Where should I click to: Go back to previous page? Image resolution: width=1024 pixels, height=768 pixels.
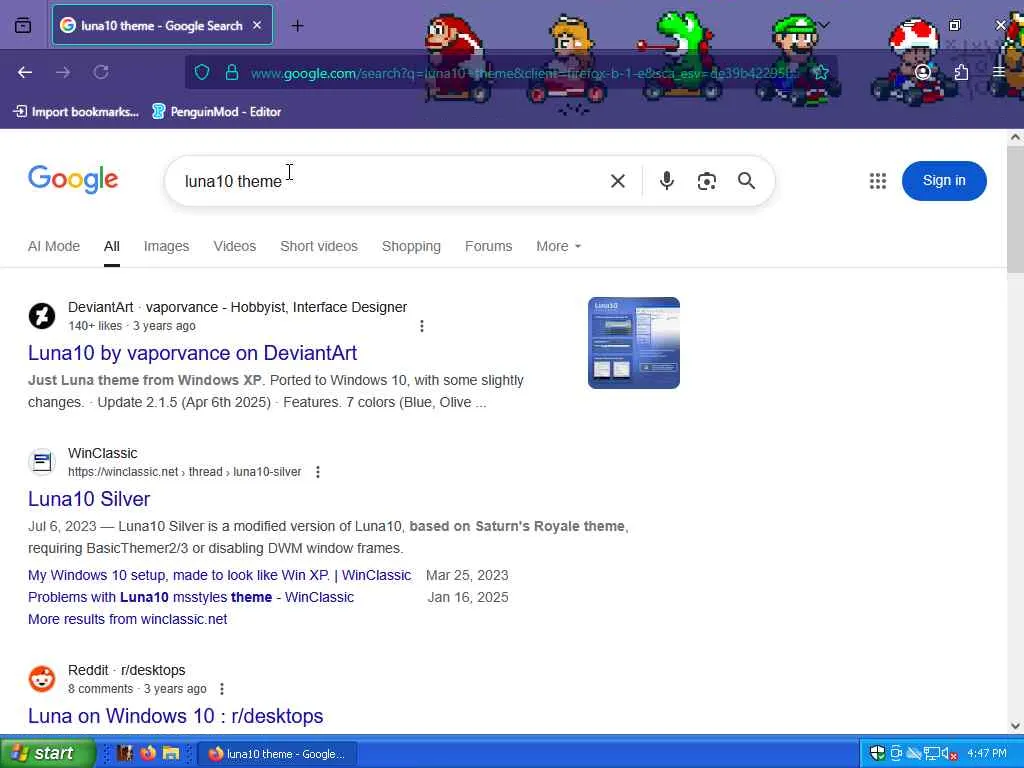click(25, 72)
